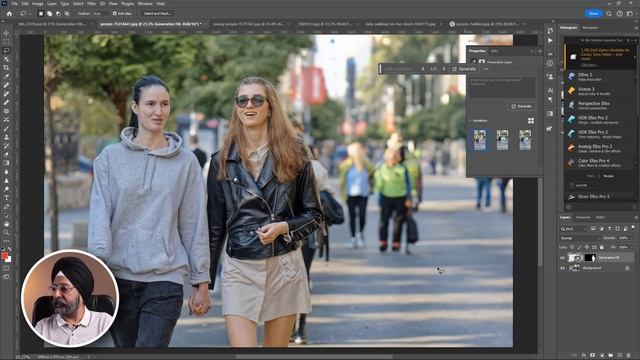Click the layer style fx icon

pyautogui.click(x=584, y=356)
